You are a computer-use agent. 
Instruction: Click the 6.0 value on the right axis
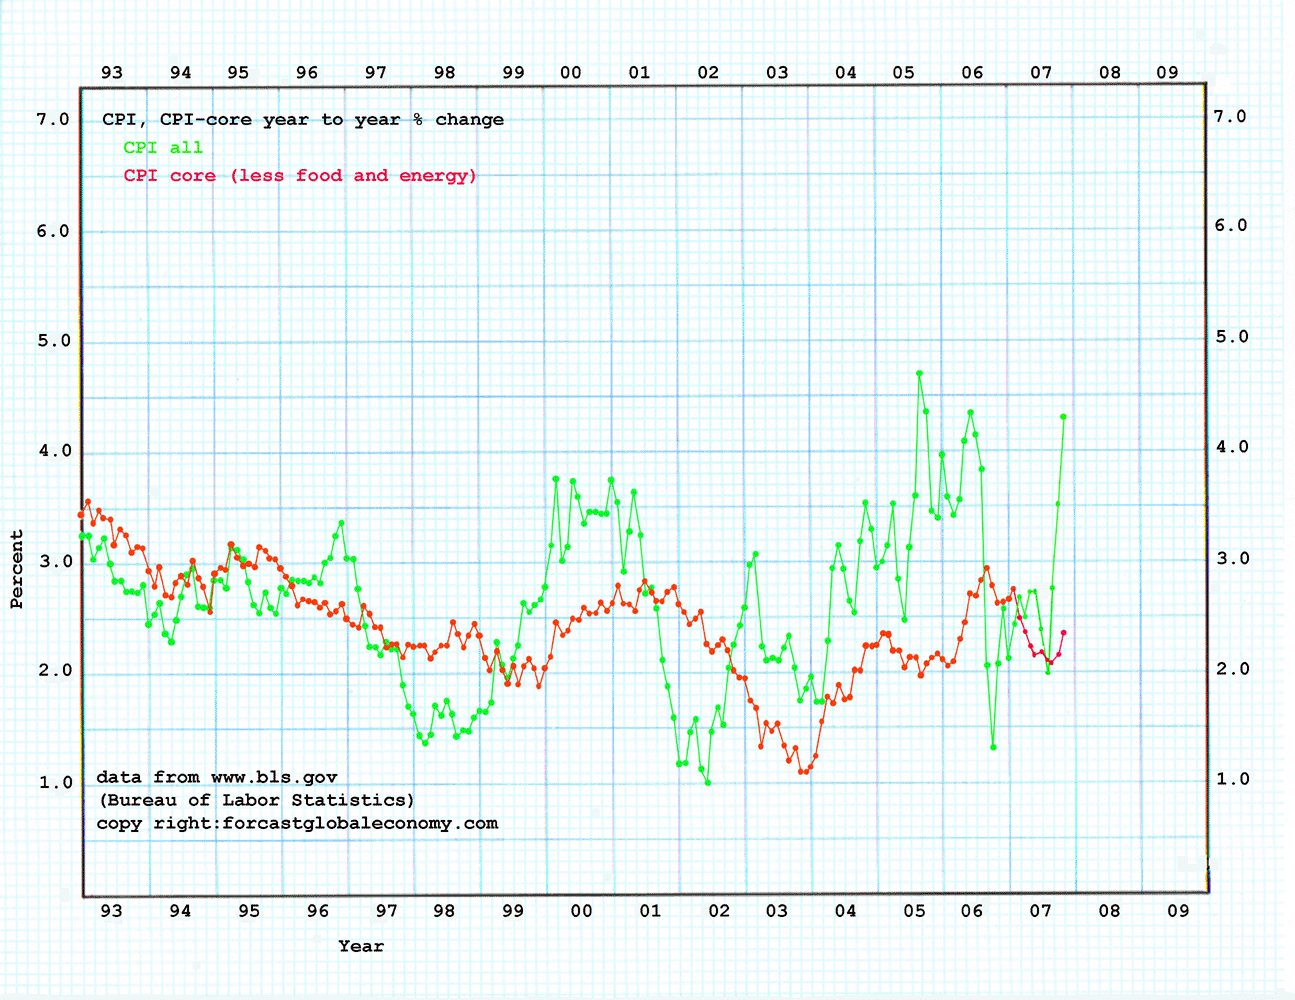coord(1231,226)
